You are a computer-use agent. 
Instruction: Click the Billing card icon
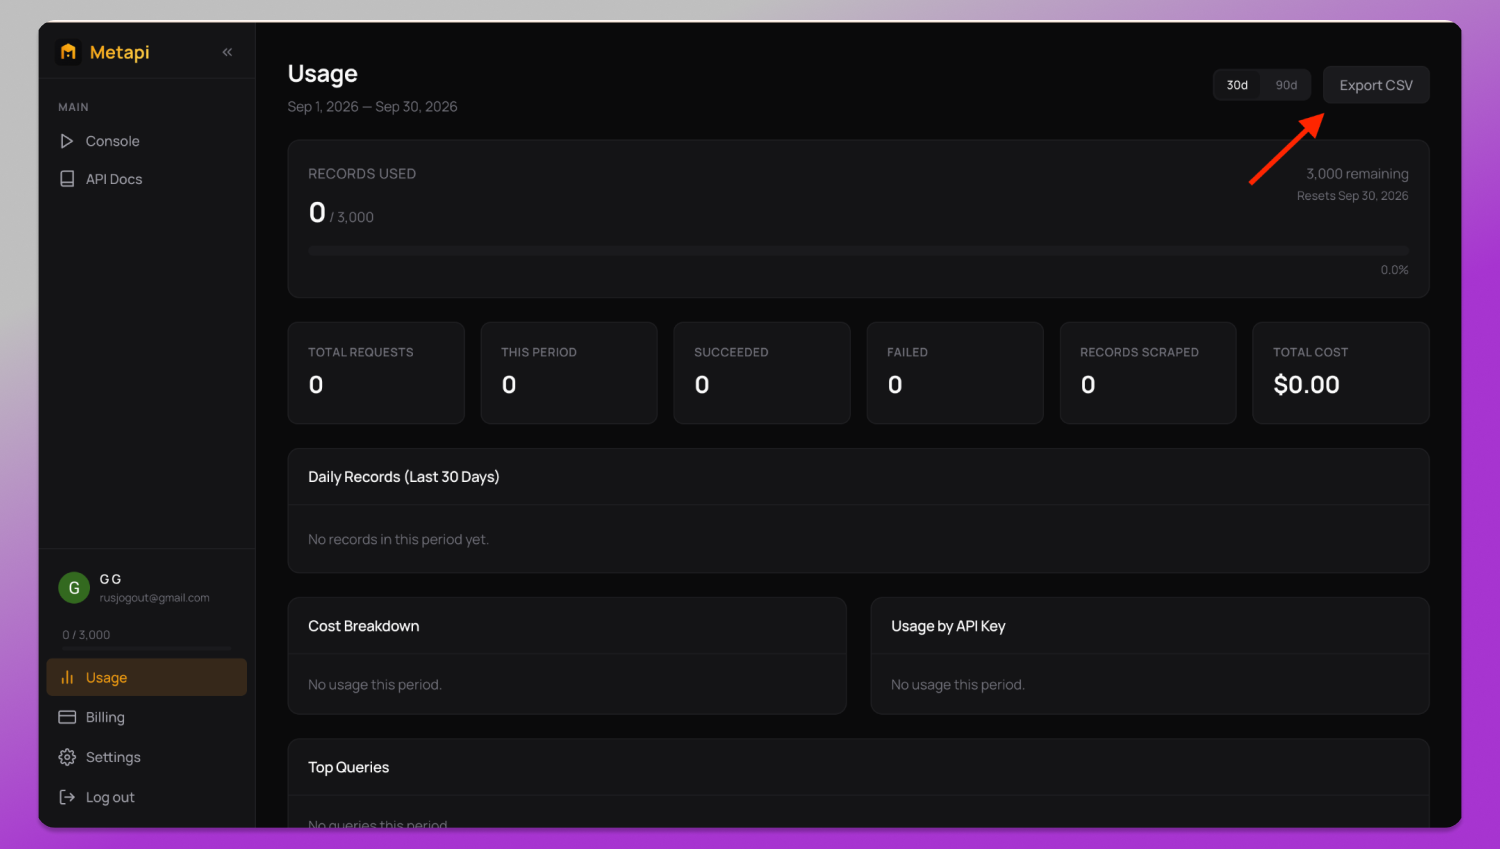click(67, 717)
